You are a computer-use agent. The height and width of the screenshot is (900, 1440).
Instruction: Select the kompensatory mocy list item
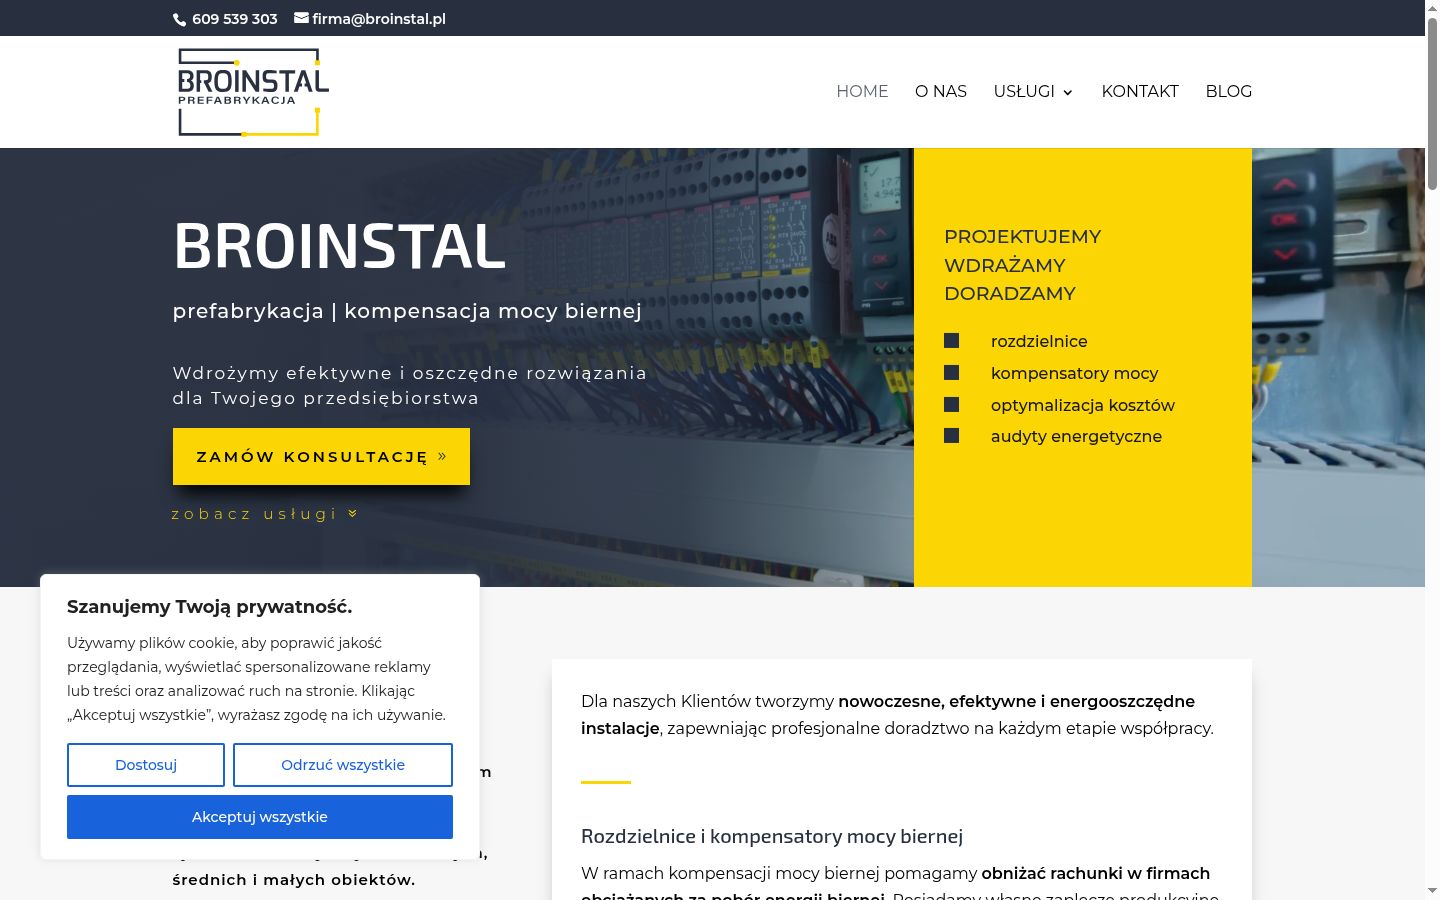(x=1074, y=373)
